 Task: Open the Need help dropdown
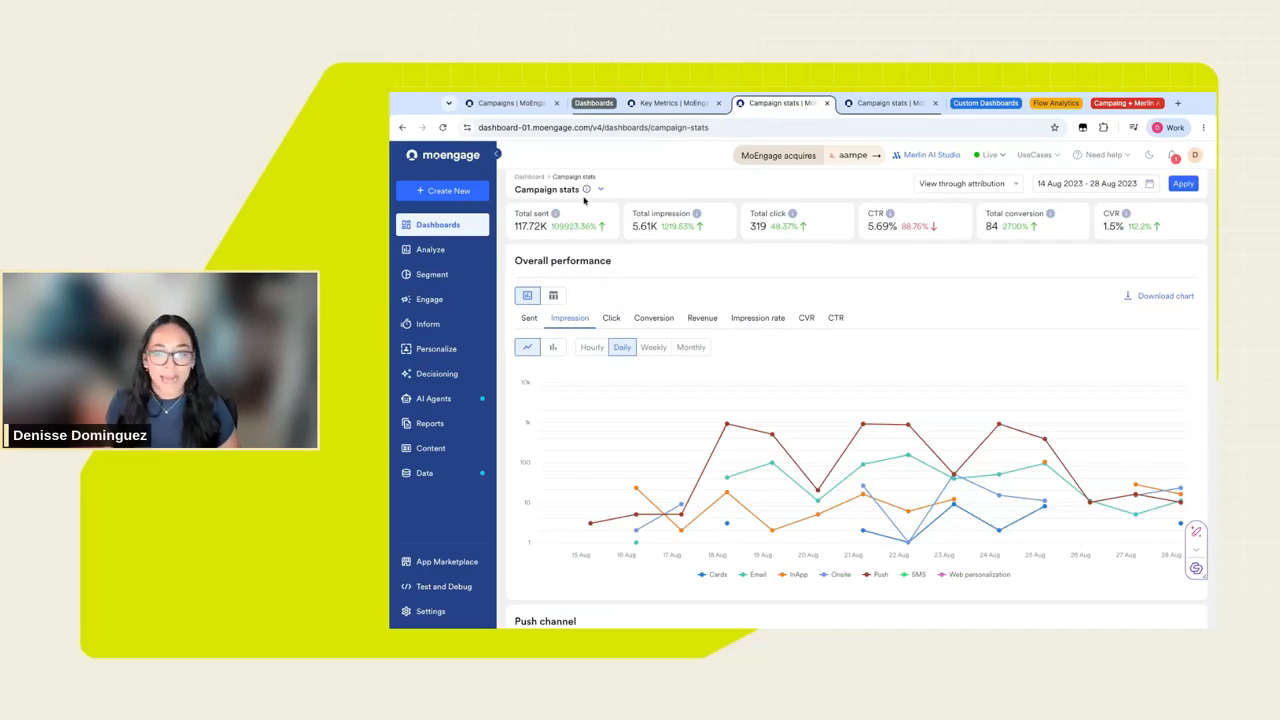(1102, 155)
